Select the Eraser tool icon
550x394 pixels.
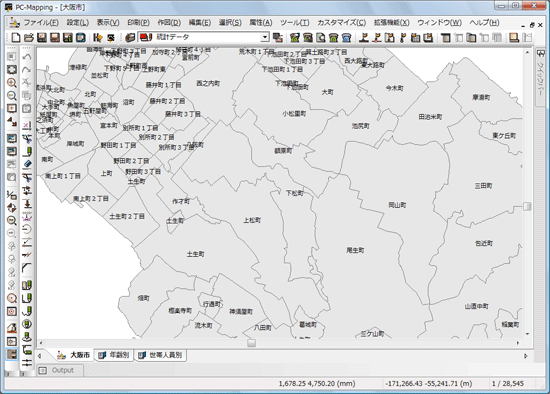tap(27, 164)
